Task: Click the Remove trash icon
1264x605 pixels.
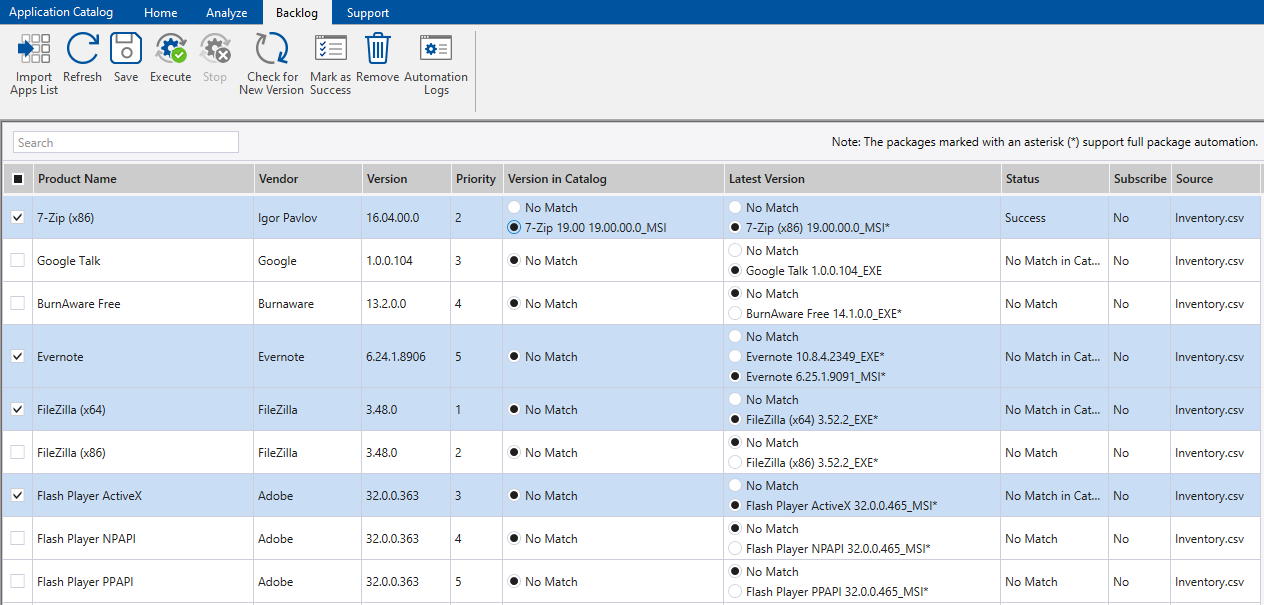Action: (377, 49)
